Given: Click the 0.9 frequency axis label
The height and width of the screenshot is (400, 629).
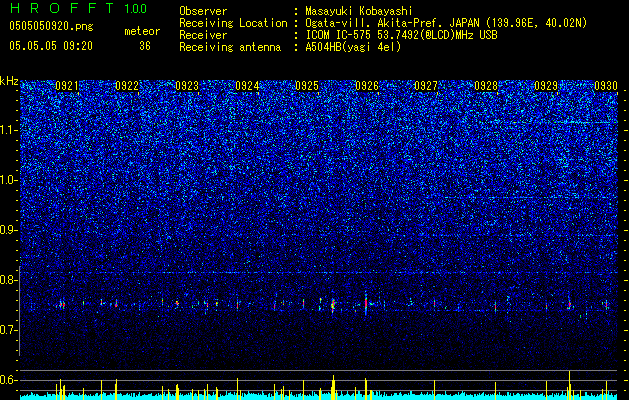Looking at the screenshot, I should pyautogui.click(x=9, y=230).
